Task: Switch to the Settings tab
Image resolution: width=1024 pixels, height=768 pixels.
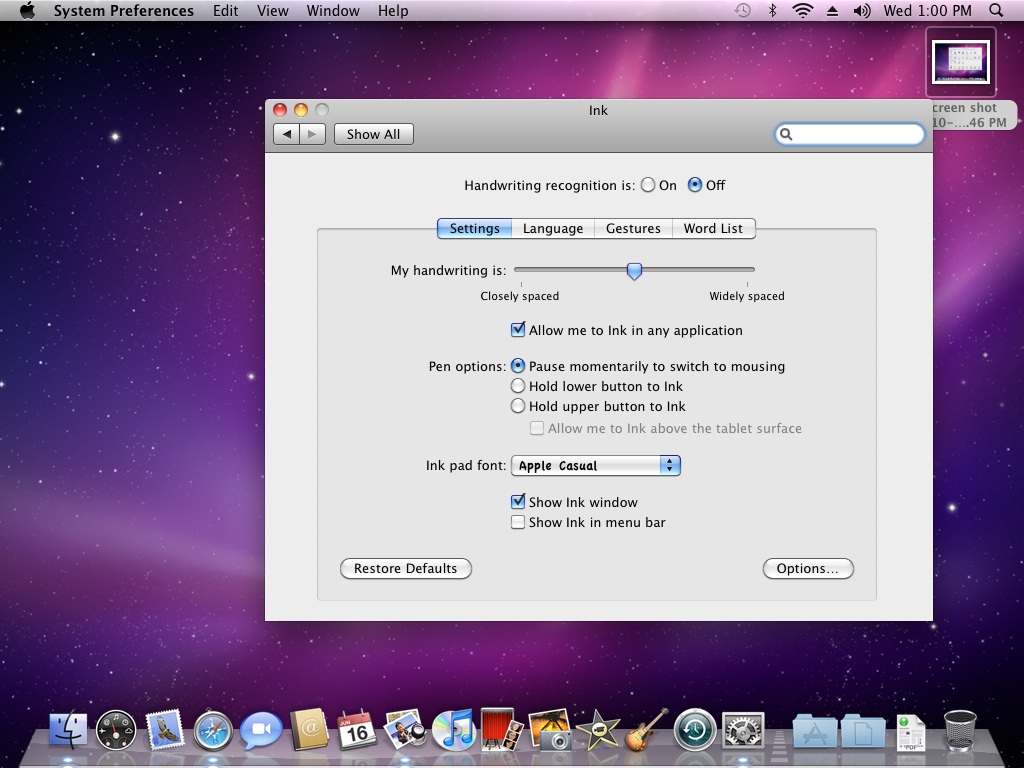Action: coord(474,229)
